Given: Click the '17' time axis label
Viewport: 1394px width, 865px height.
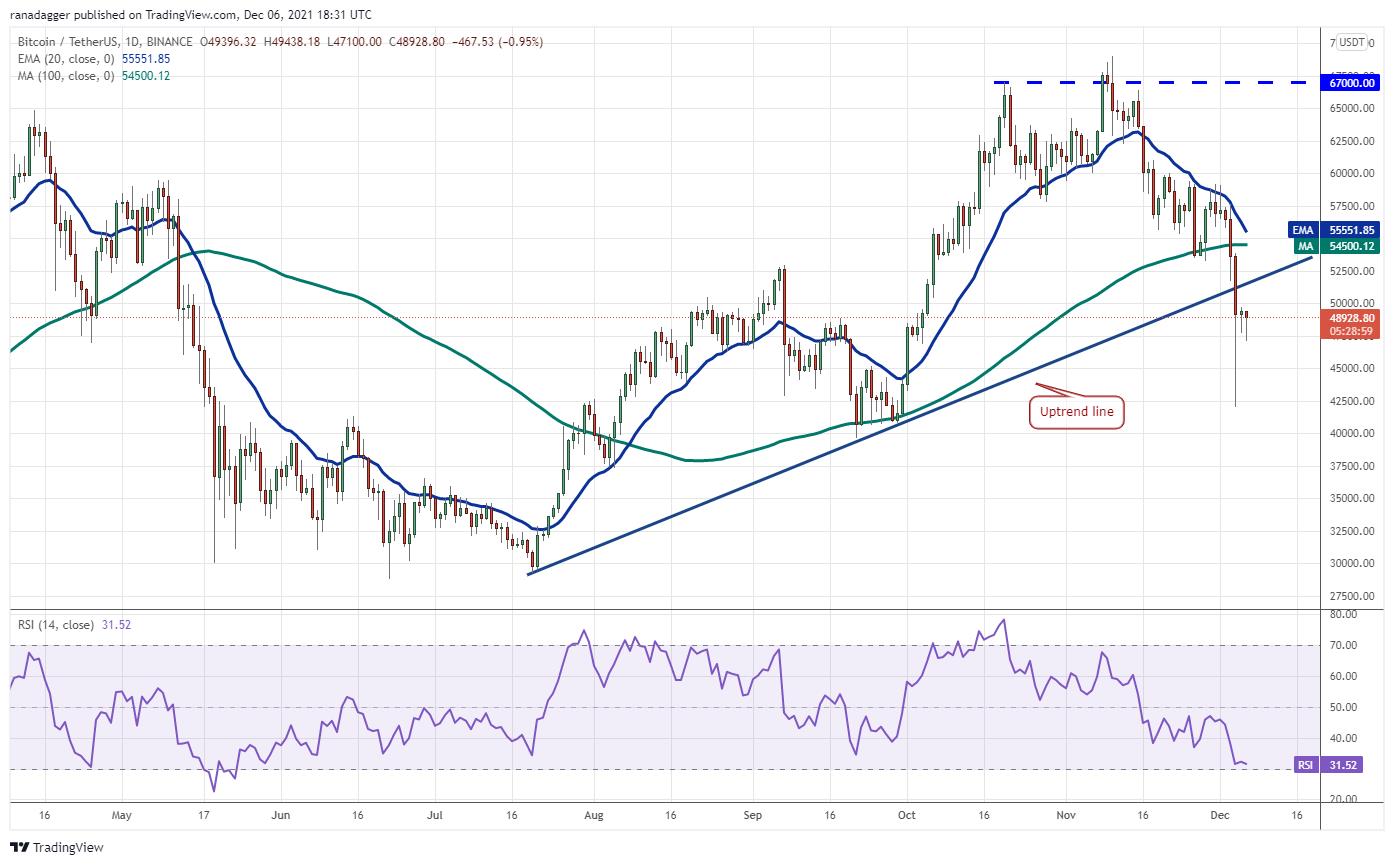Looking at the screenshot, I should click(x=203, y=815).
